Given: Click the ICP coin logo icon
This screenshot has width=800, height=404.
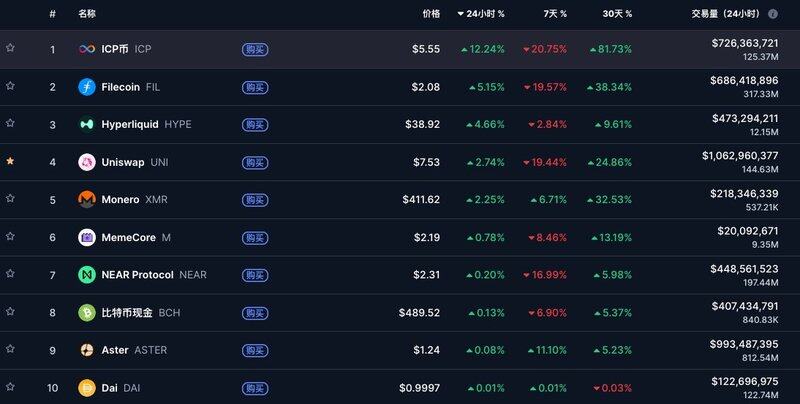Looking at the screenshot, I should 87,49.
